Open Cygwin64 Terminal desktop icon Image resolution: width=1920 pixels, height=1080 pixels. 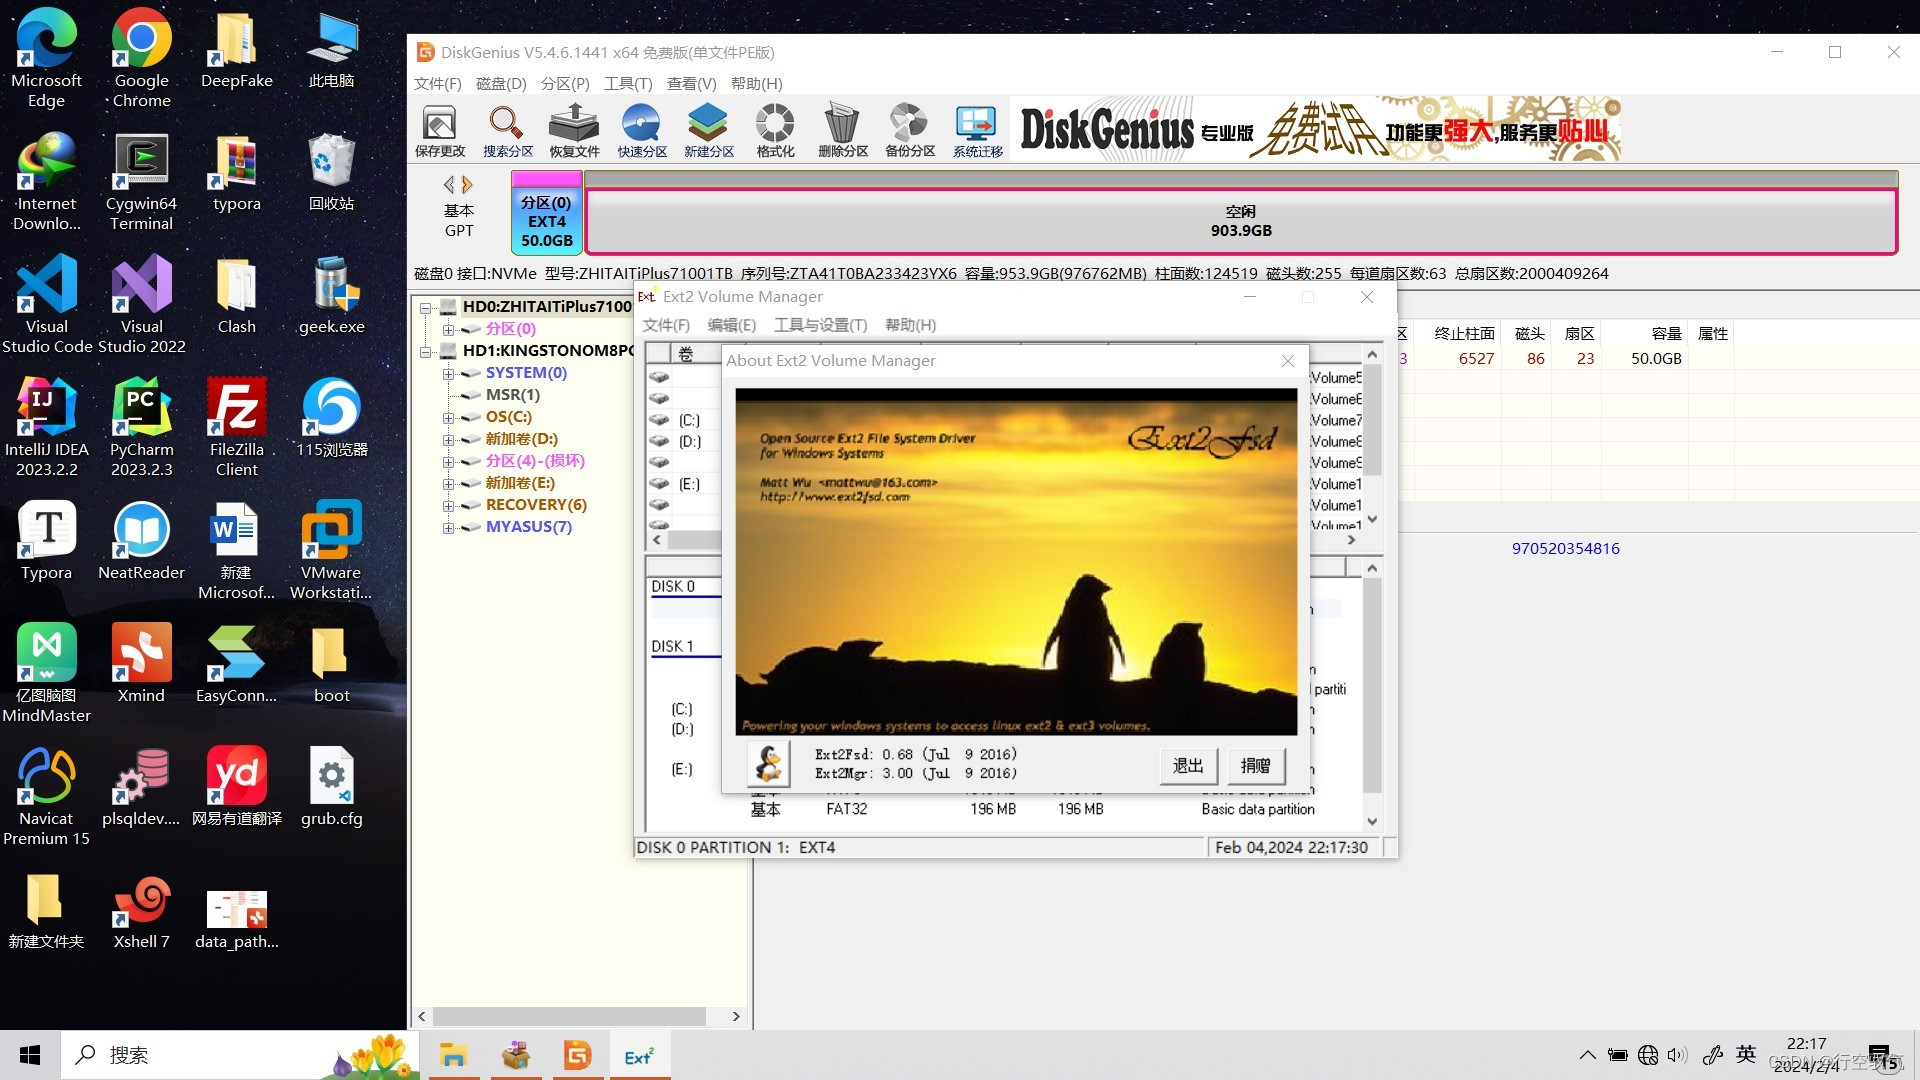141,182
